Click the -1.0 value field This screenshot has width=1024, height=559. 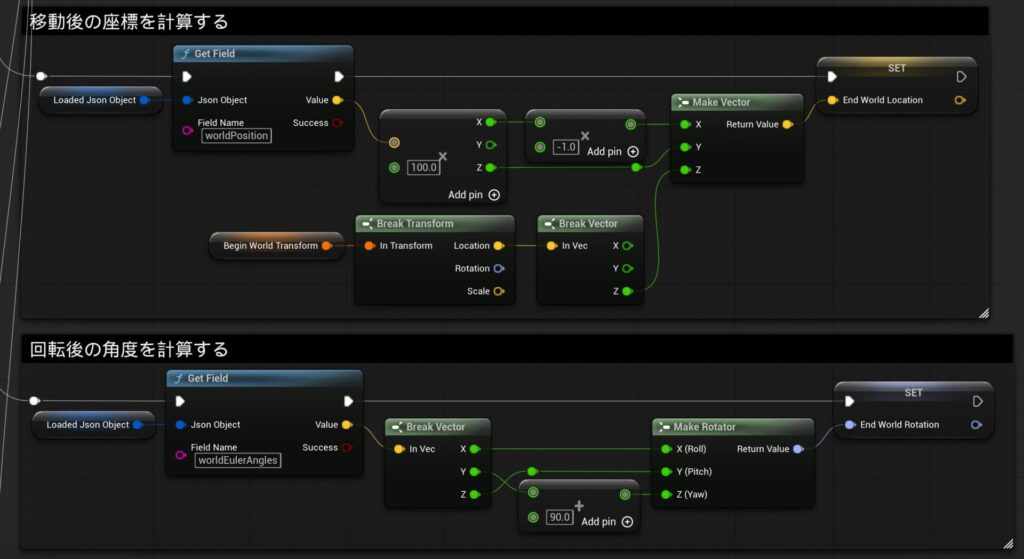click(566, 147)
